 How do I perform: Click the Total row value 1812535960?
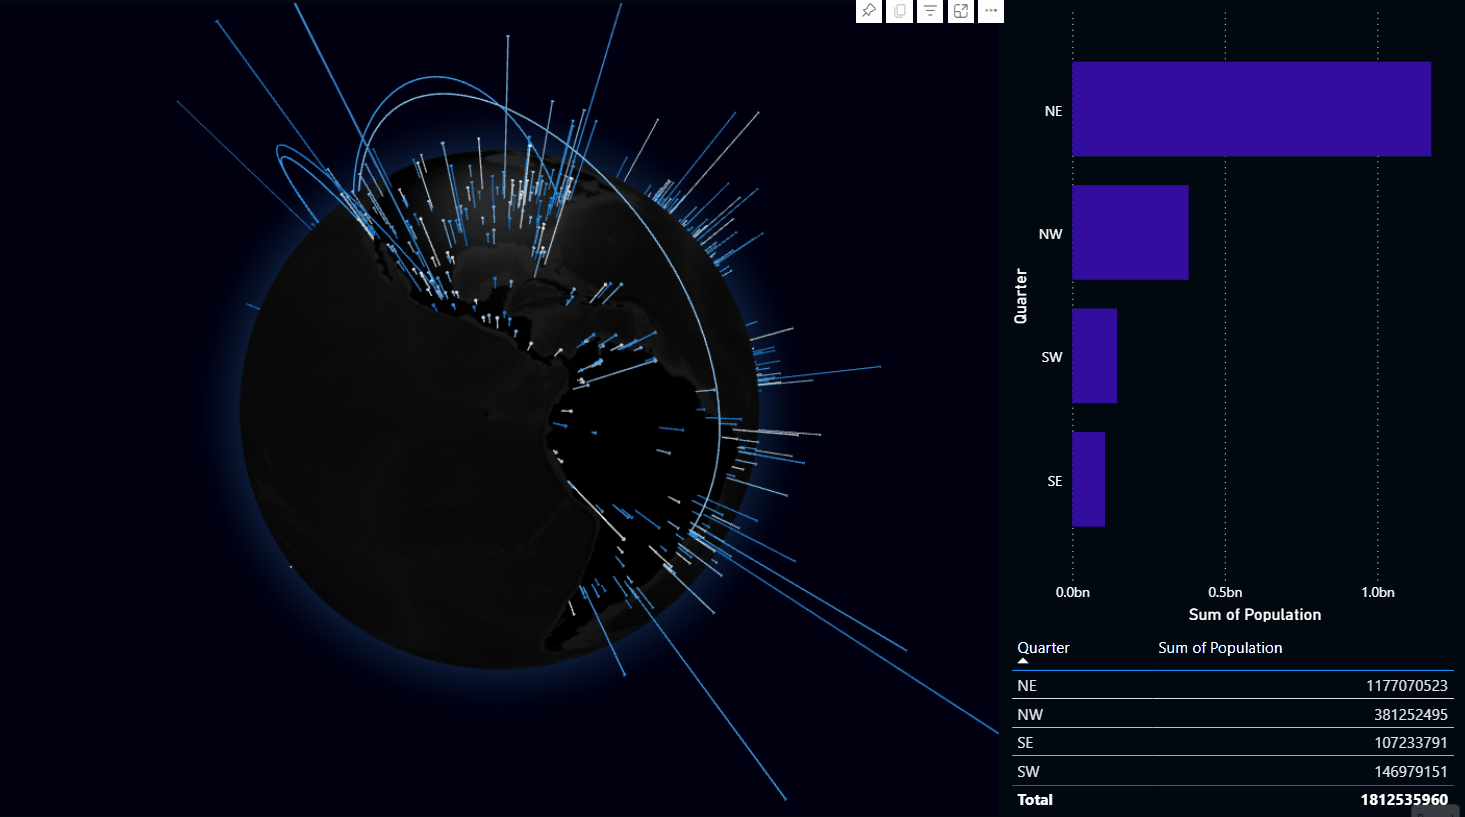tap(1403, 800)
